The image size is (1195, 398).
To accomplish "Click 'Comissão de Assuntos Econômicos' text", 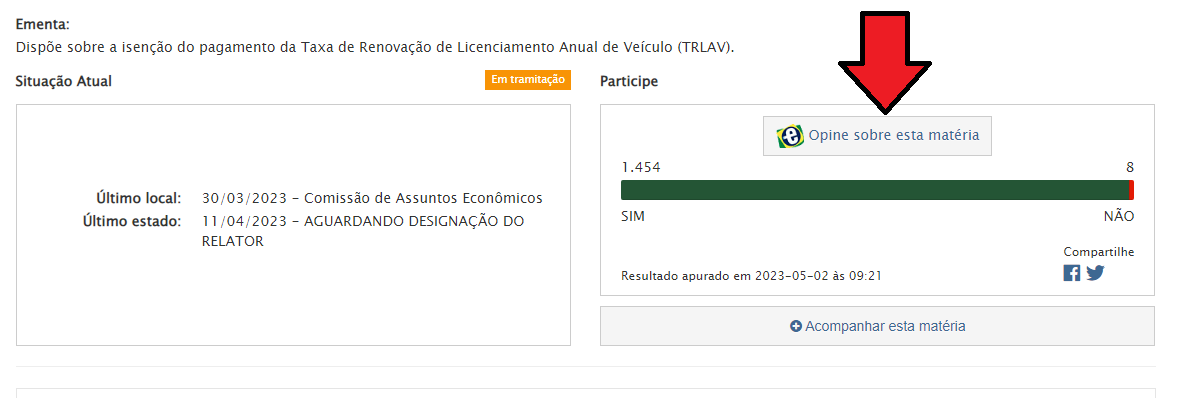I will tap(423, 198).
